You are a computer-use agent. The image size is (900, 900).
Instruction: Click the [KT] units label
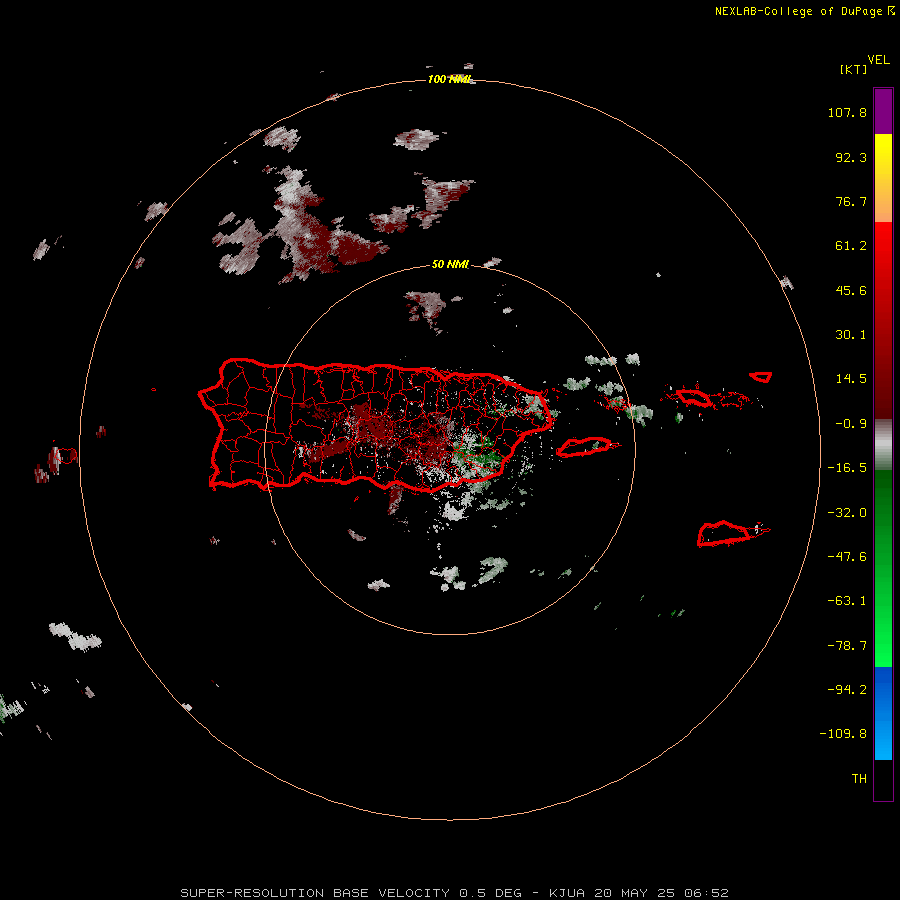853,69
